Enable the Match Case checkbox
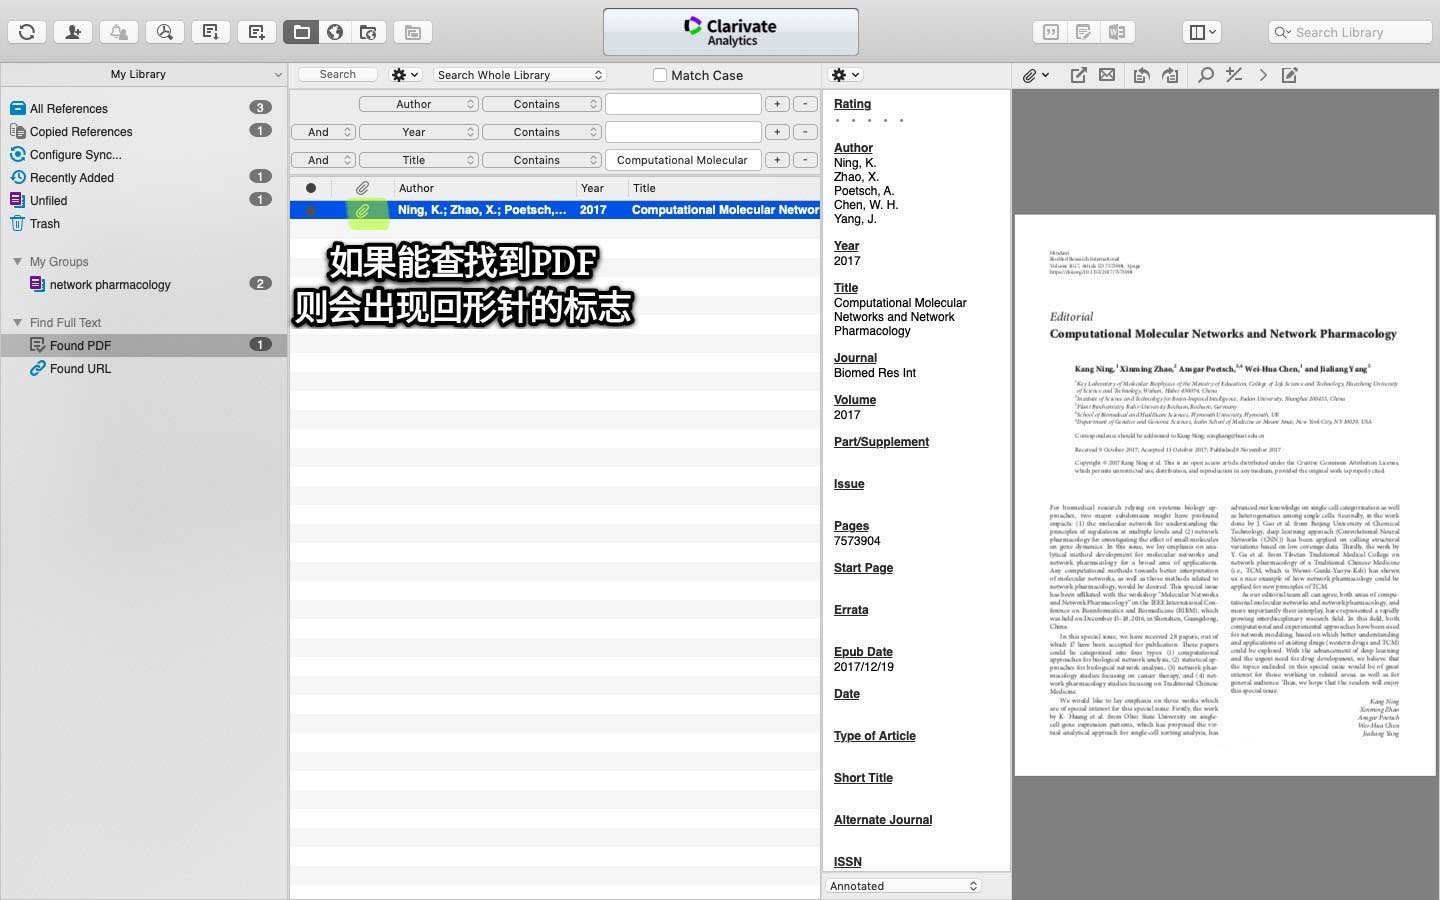Image resolution: width=1440 pixels, height=900 pixels. 660,75
